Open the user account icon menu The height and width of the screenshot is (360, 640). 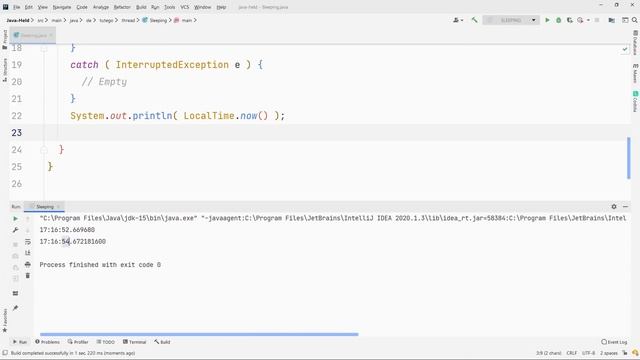458,20
